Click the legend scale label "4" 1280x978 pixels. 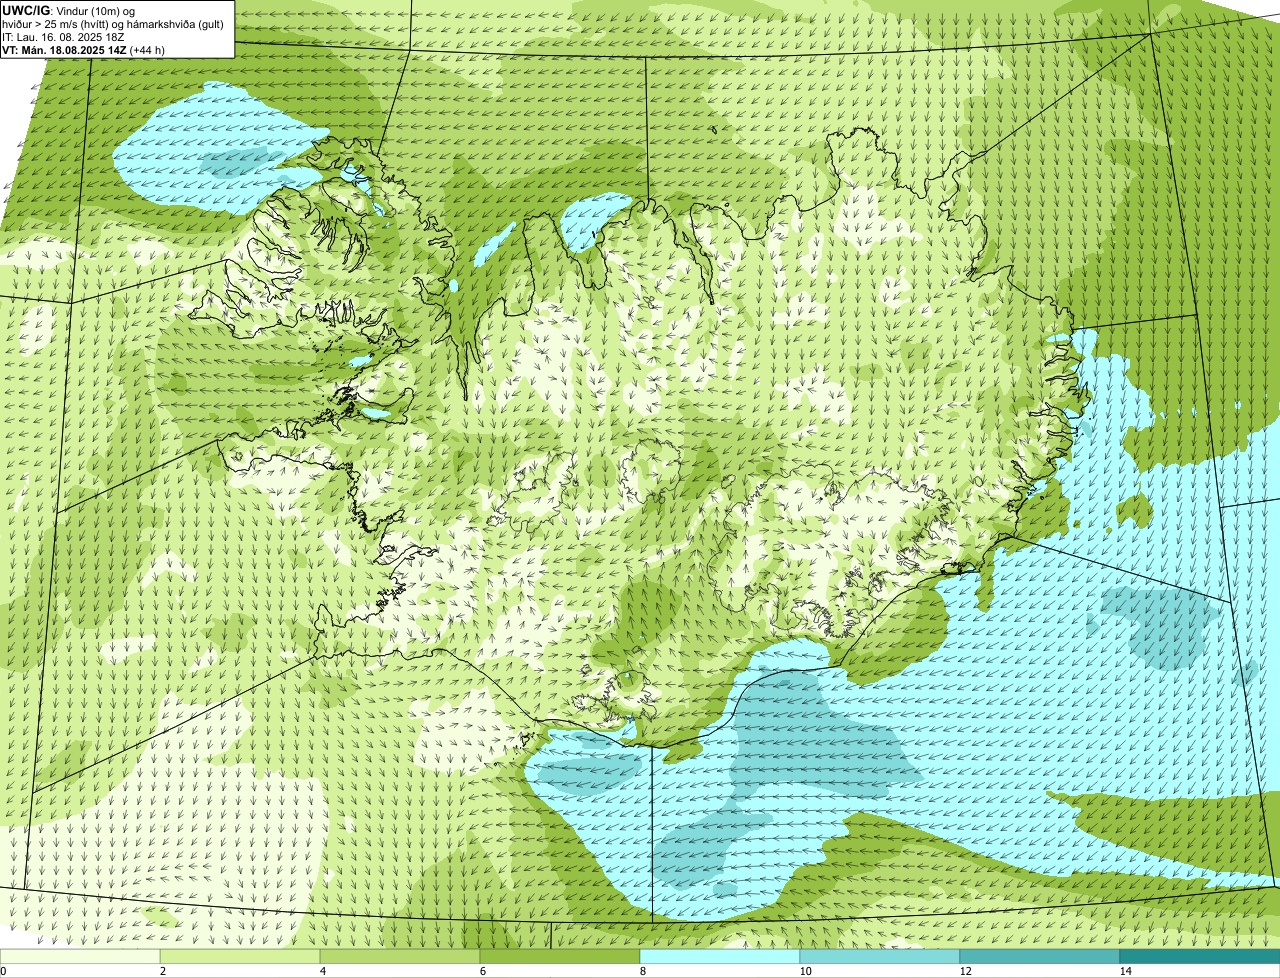tap(322, 971)
